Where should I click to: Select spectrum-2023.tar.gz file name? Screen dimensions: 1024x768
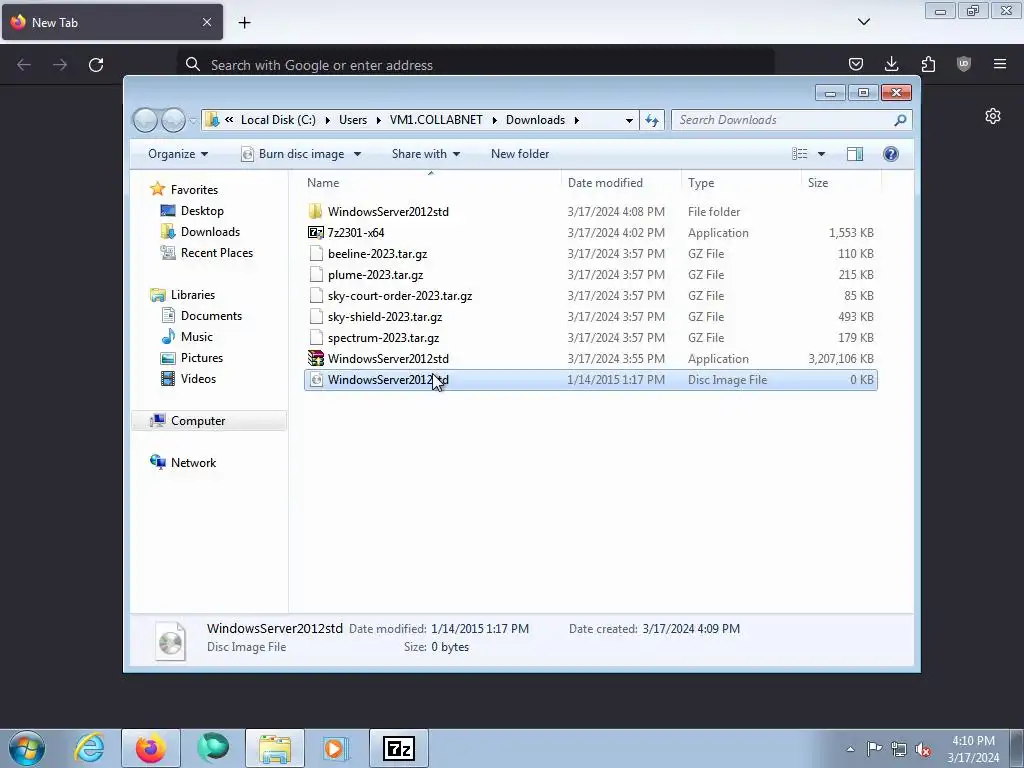coord(383,338)
